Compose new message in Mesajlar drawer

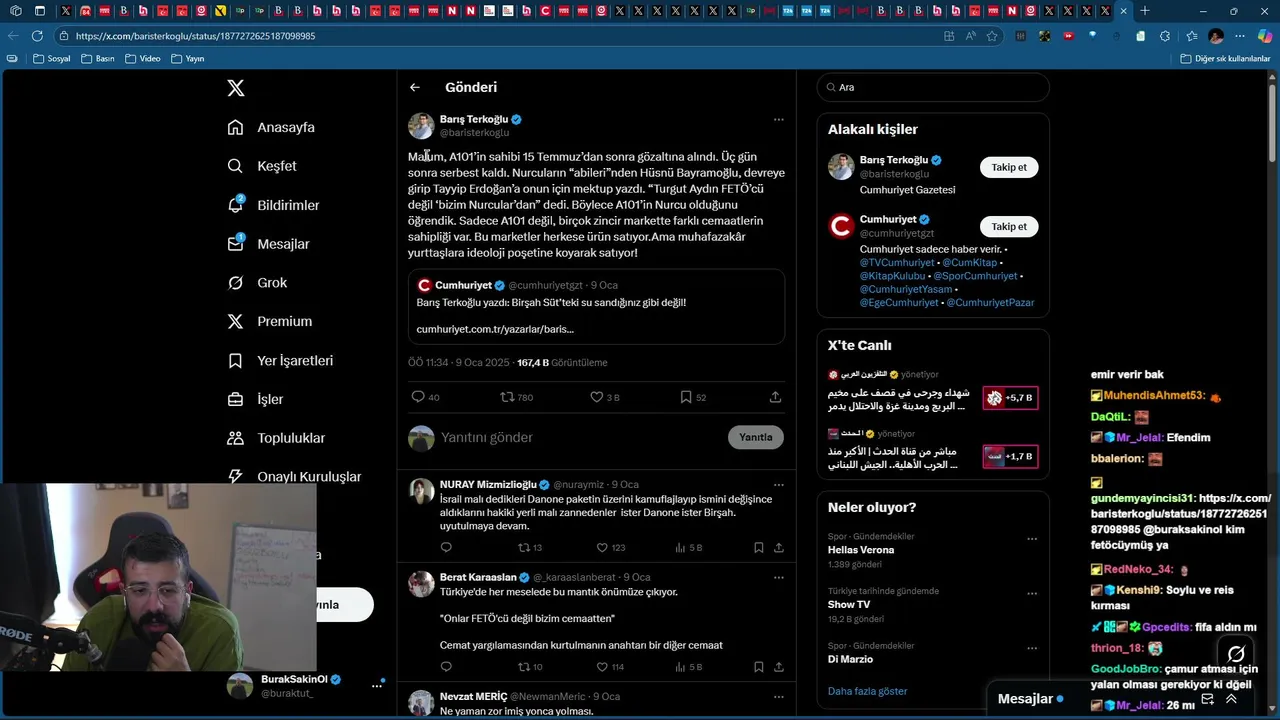1207,699
